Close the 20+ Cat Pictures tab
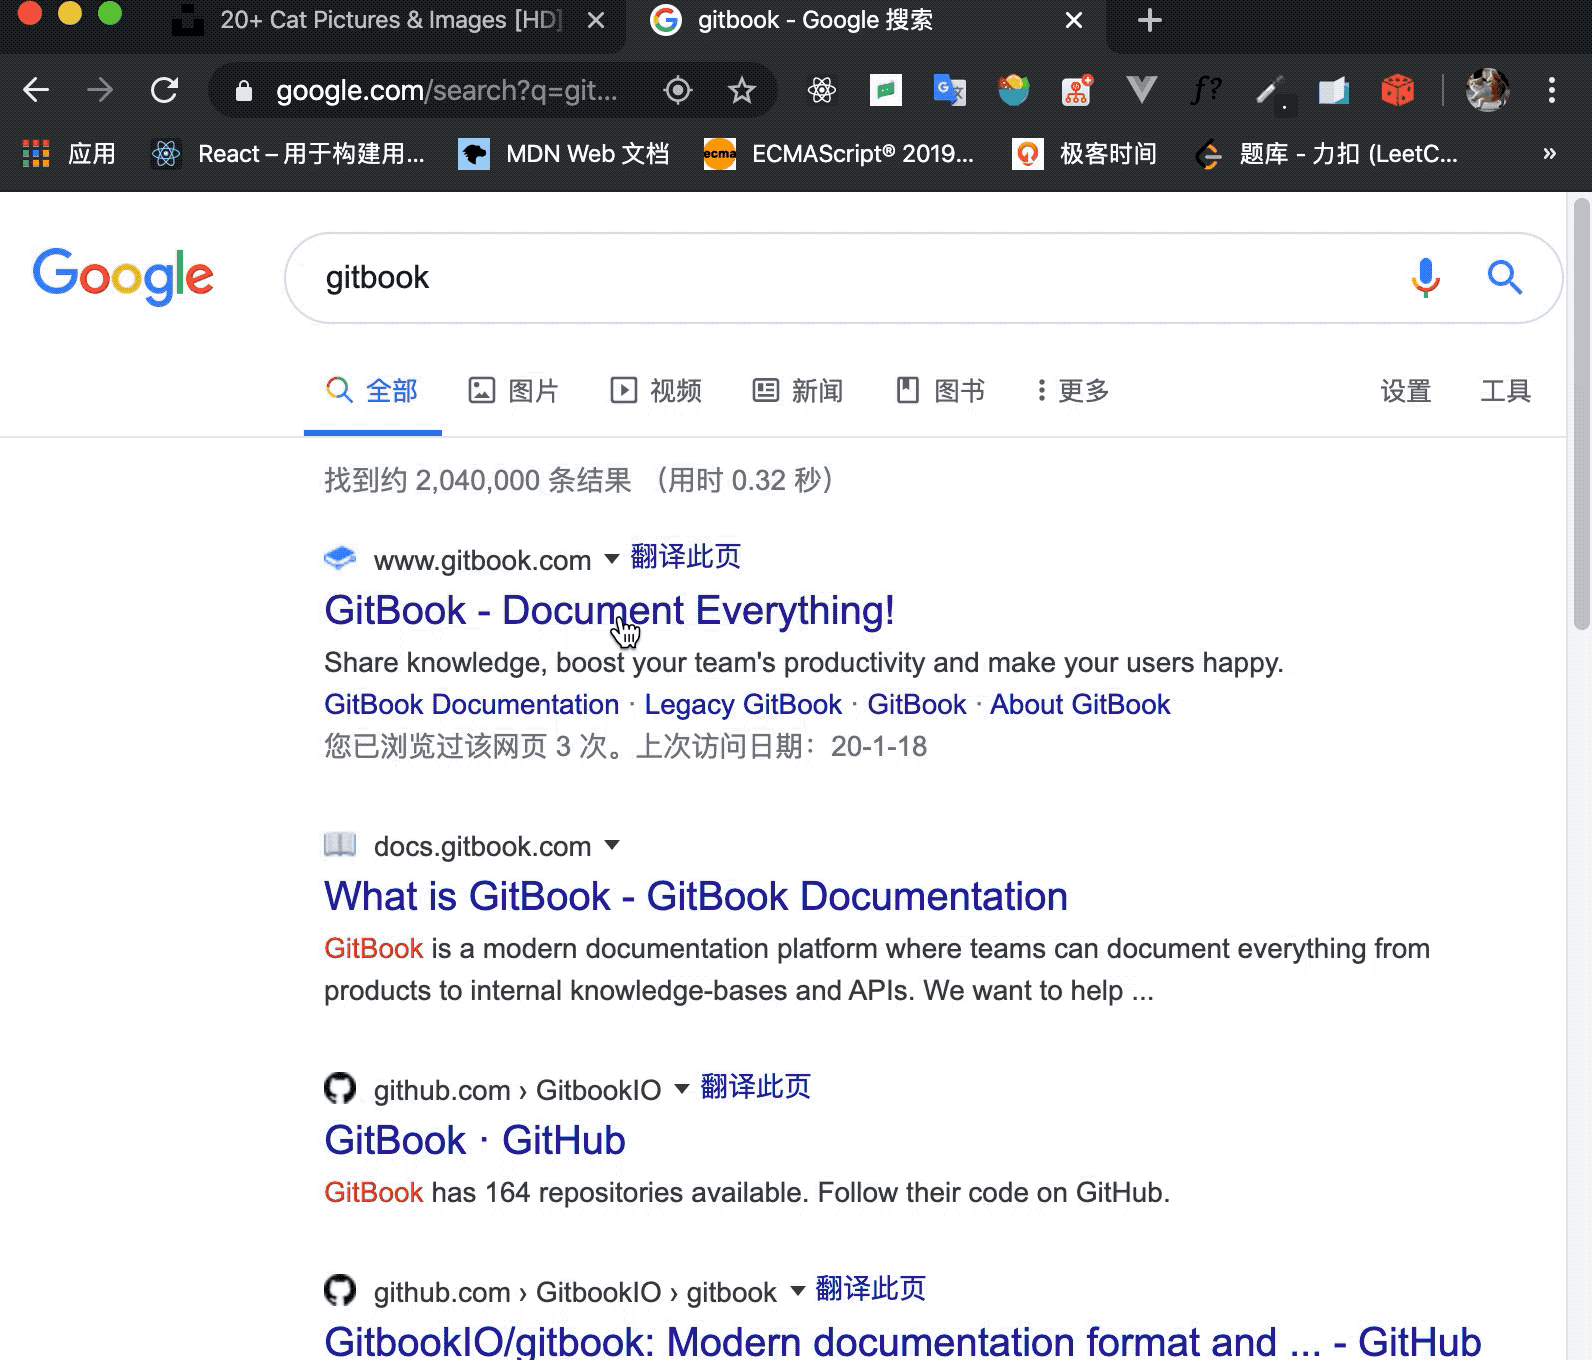Screen dimensions: 1592x1360 [596, 20]
